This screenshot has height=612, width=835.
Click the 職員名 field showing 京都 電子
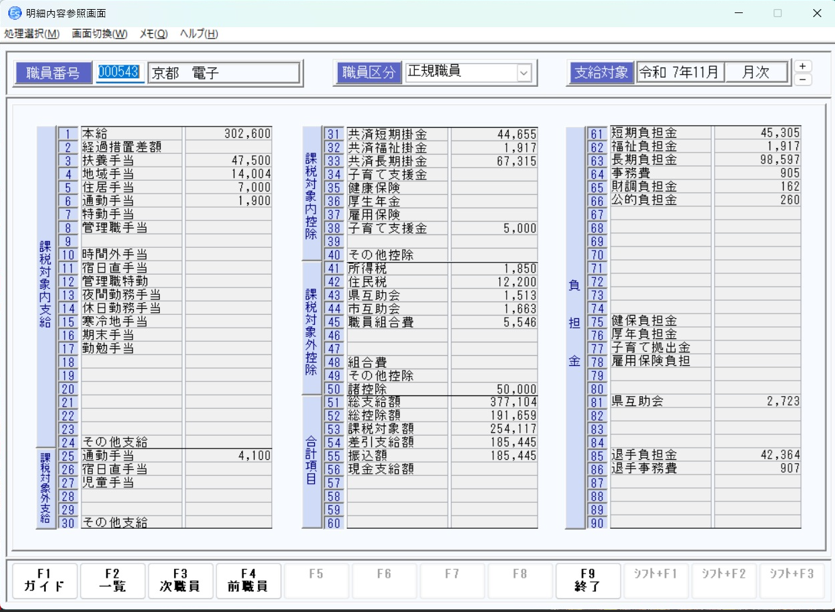coord(223,73)
